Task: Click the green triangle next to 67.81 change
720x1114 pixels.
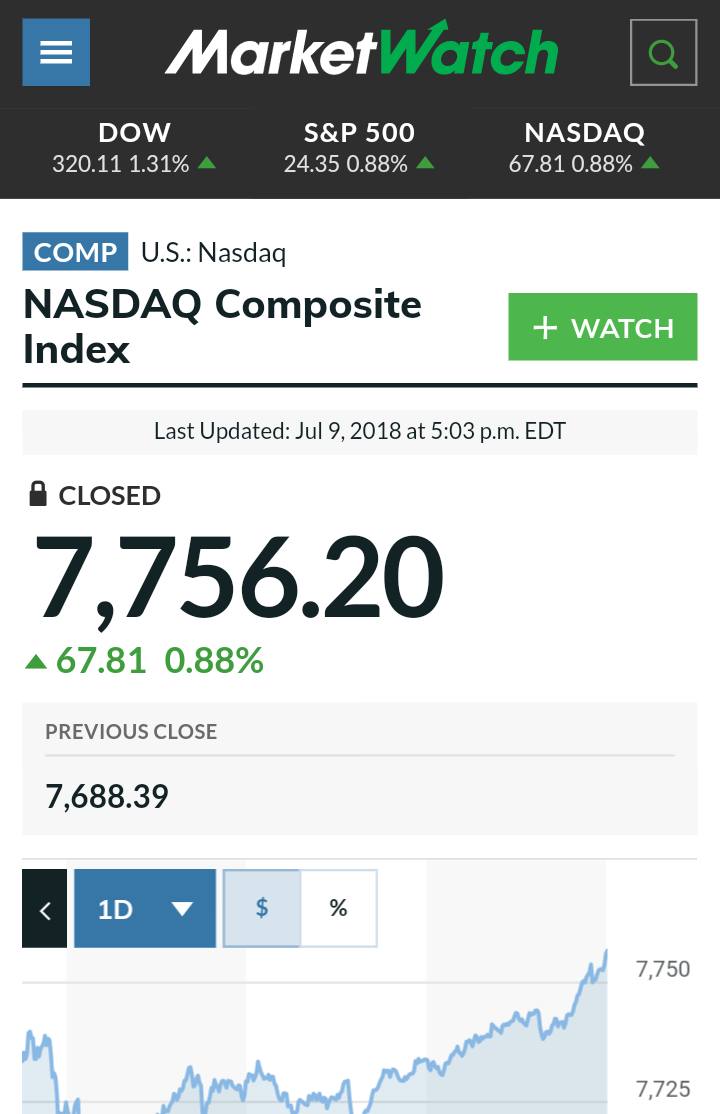Action: coord(36,660)
